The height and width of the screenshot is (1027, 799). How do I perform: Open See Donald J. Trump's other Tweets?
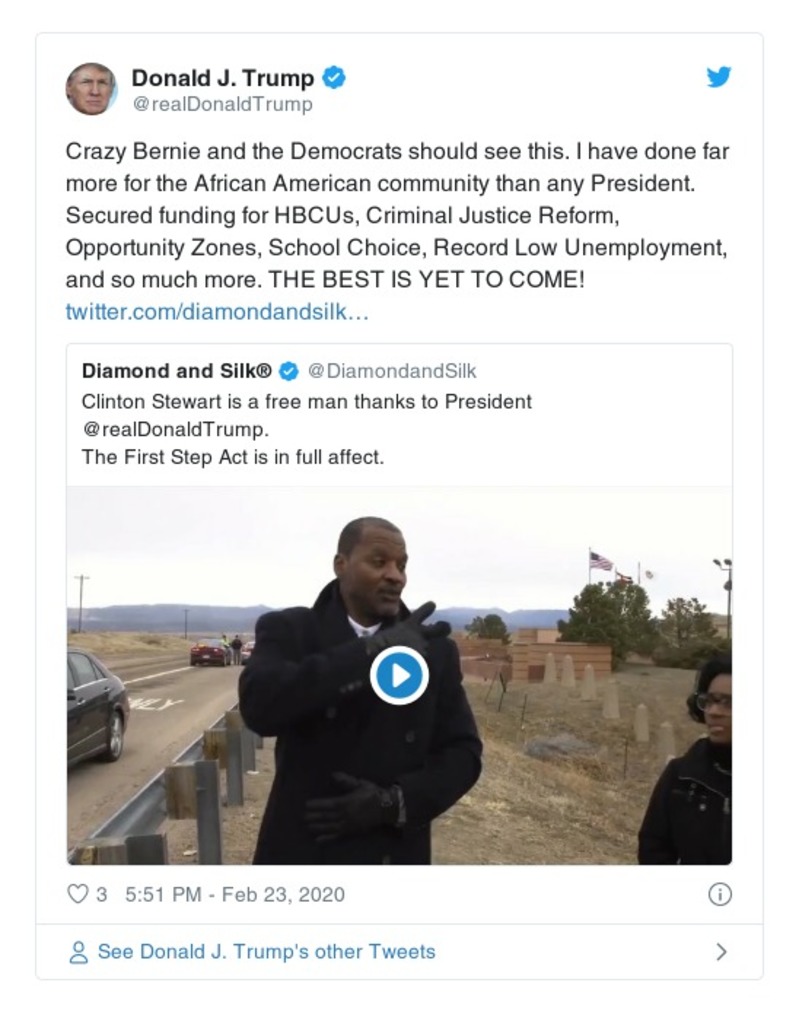(266, 952)
